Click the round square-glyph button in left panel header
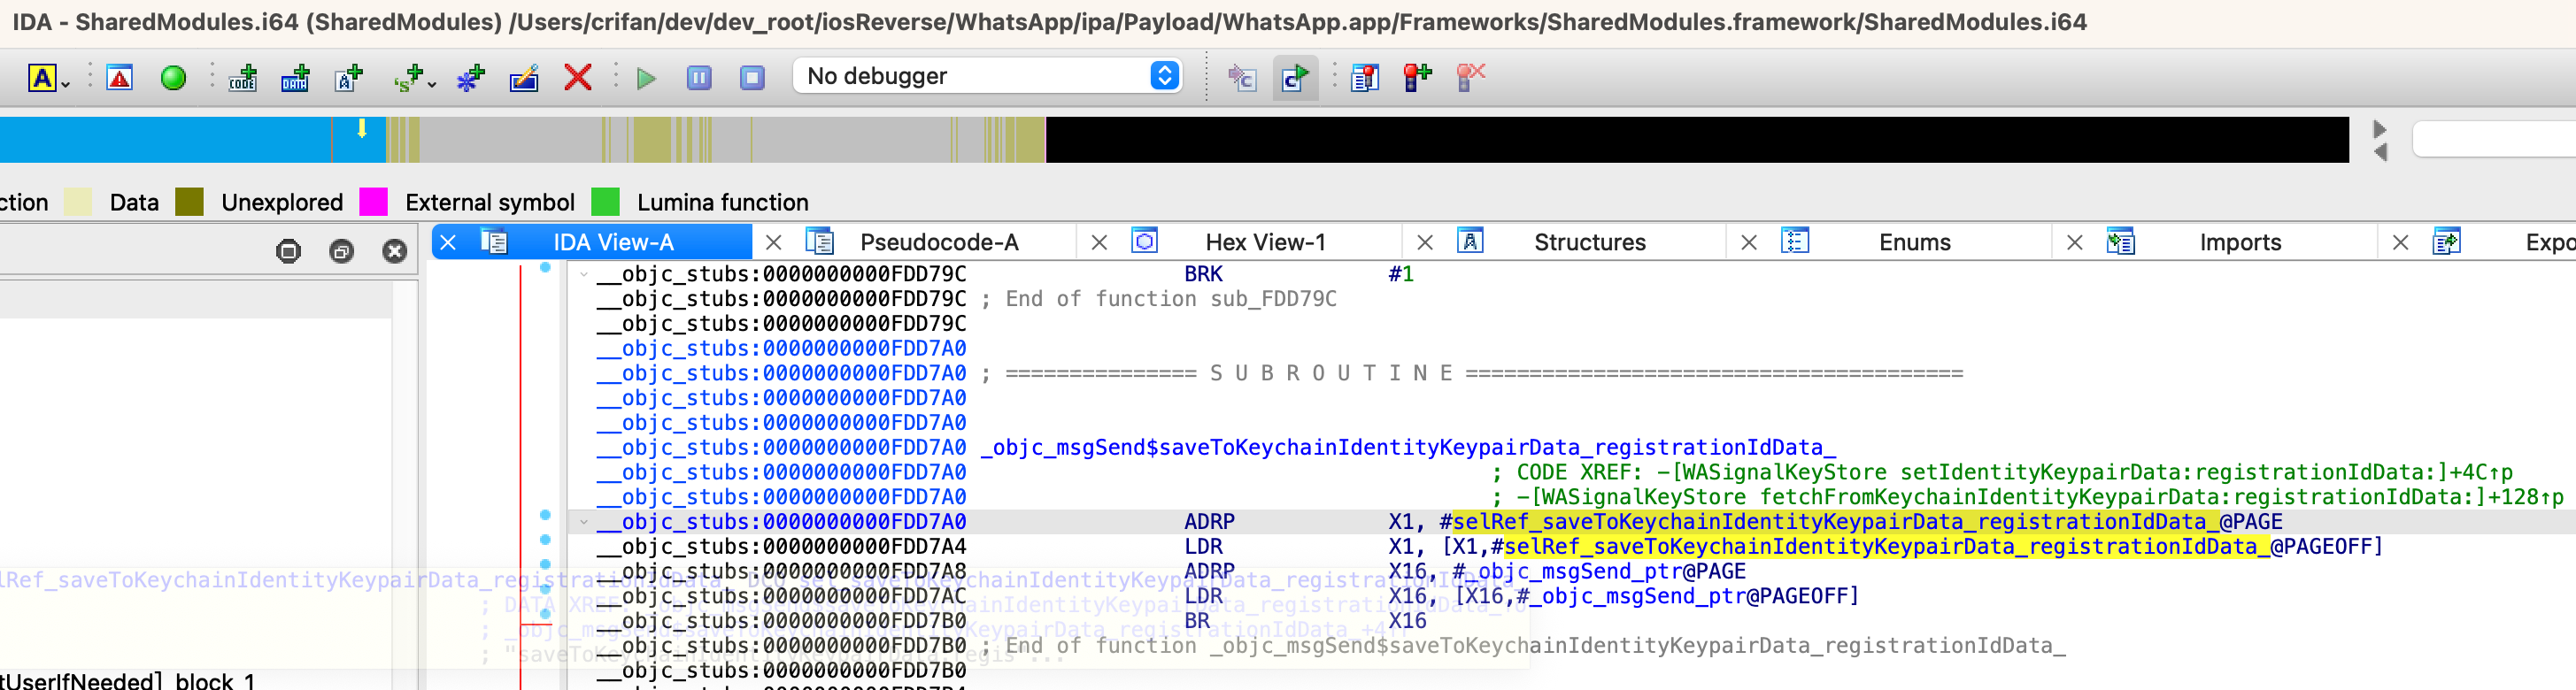2576x690 pixels. [288, 251]
